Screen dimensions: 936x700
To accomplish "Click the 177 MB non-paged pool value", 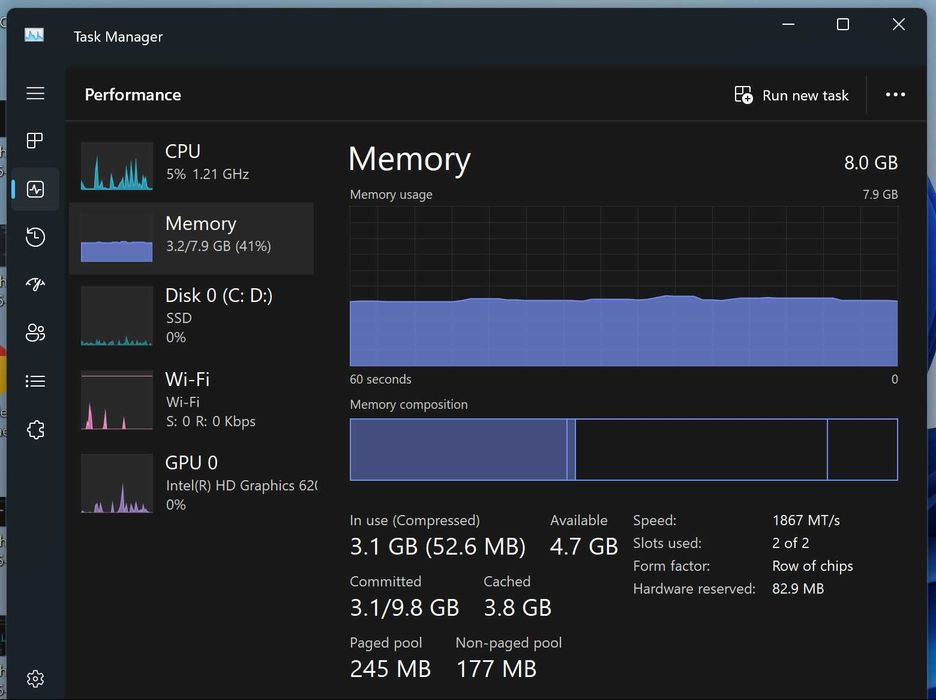I will tap(496, 669).
